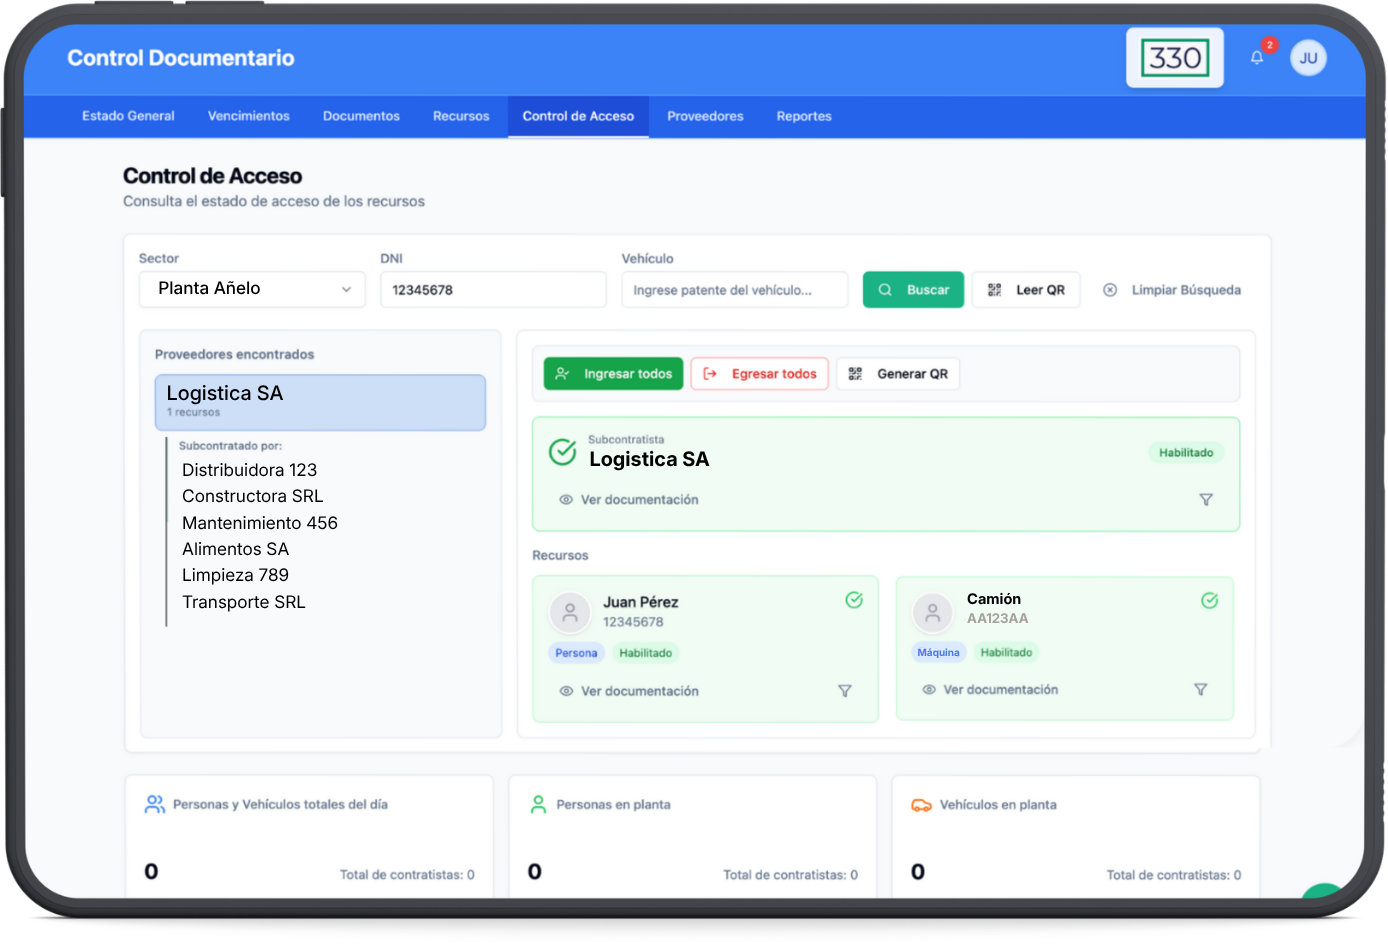The height and width of the screenshot is (947, 1388).
Task: Focus the DNI input field
Action: [x=493, y=290]
